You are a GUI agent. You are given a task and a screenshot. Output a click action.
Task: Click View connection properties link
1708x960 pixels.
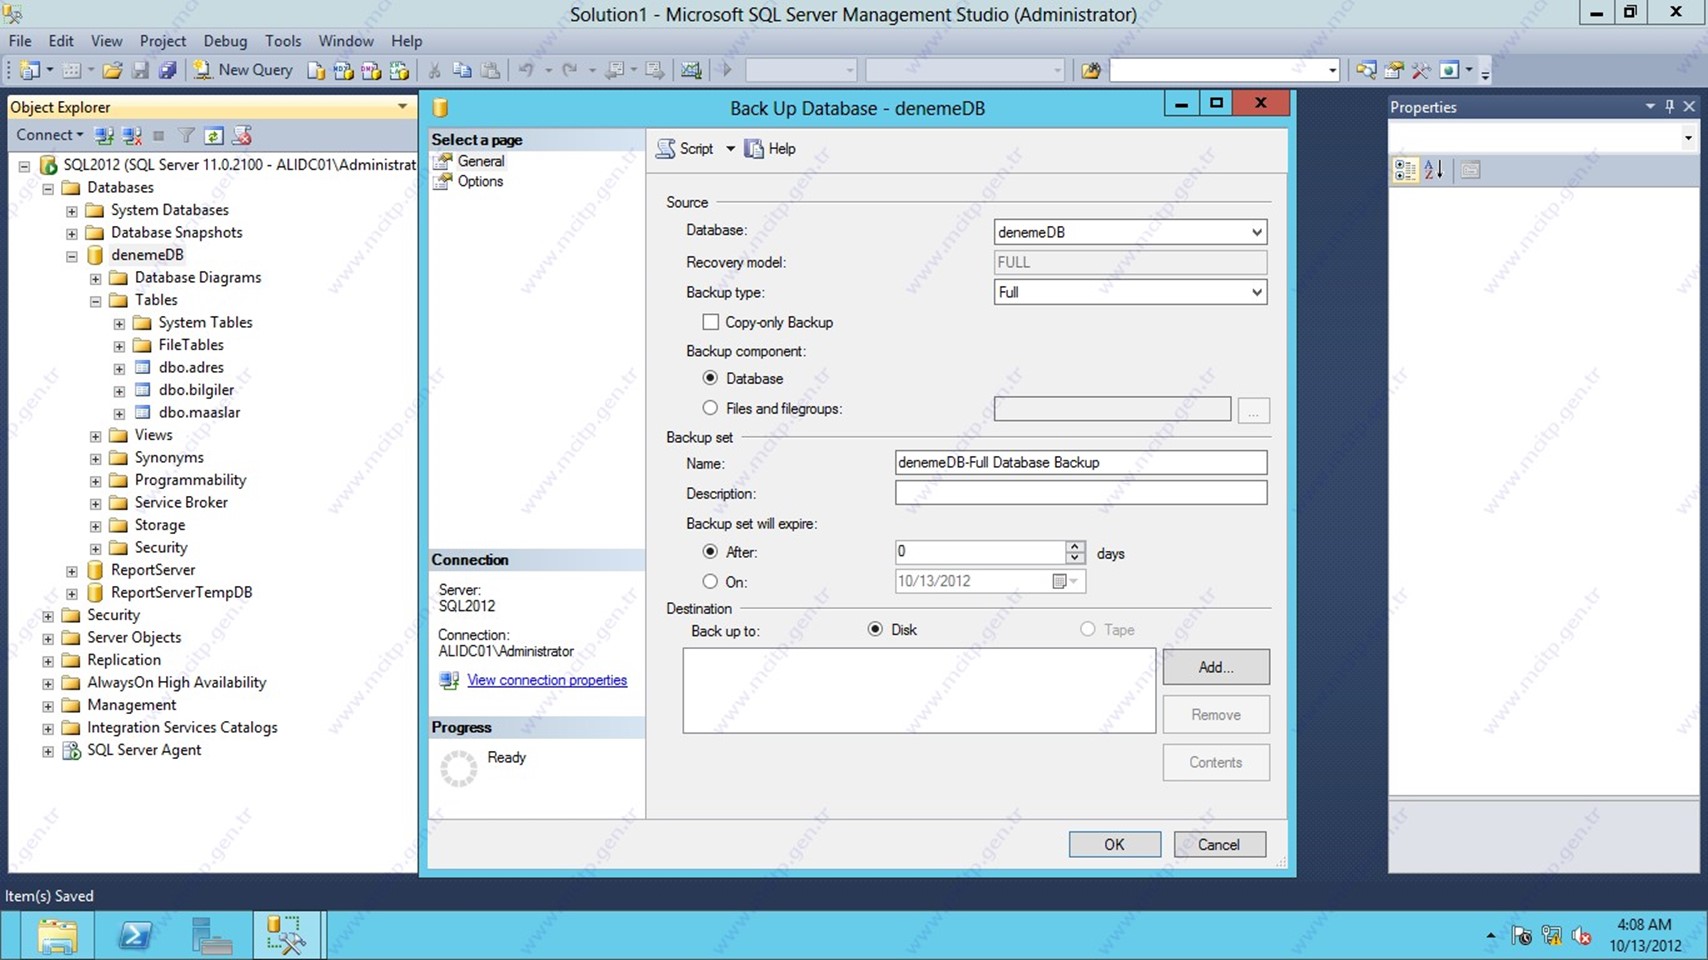pos(547,680)
